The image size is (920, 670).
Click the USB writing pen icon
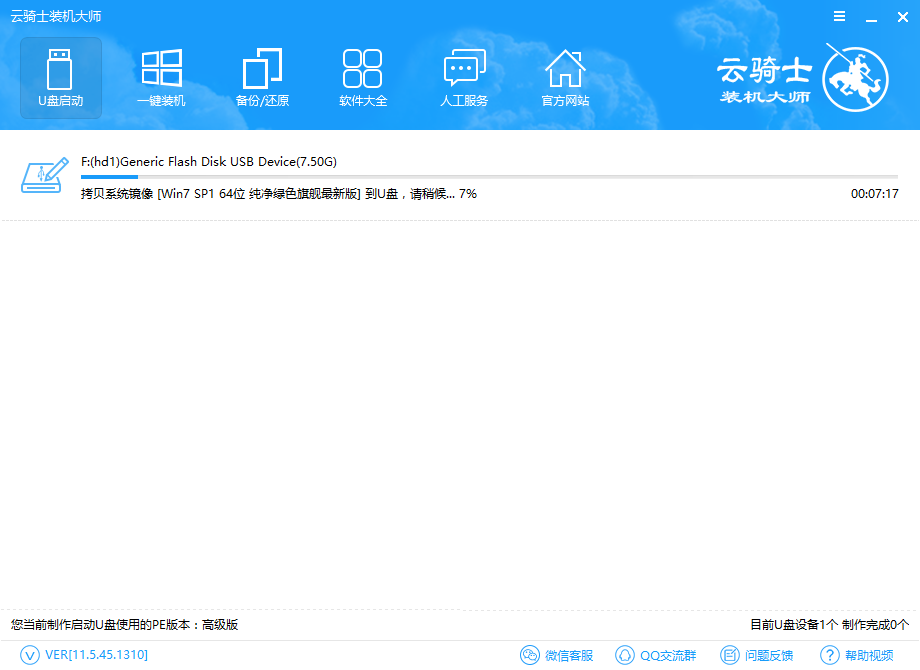(x=43, y=175)
